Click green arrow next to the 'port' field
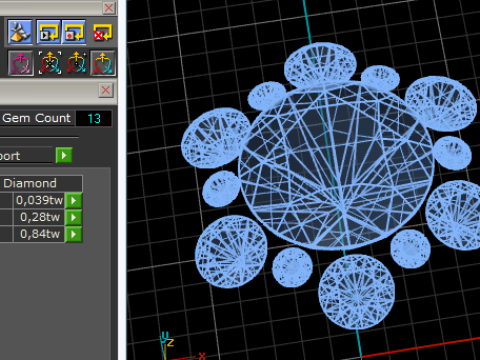 click(64, 155)
